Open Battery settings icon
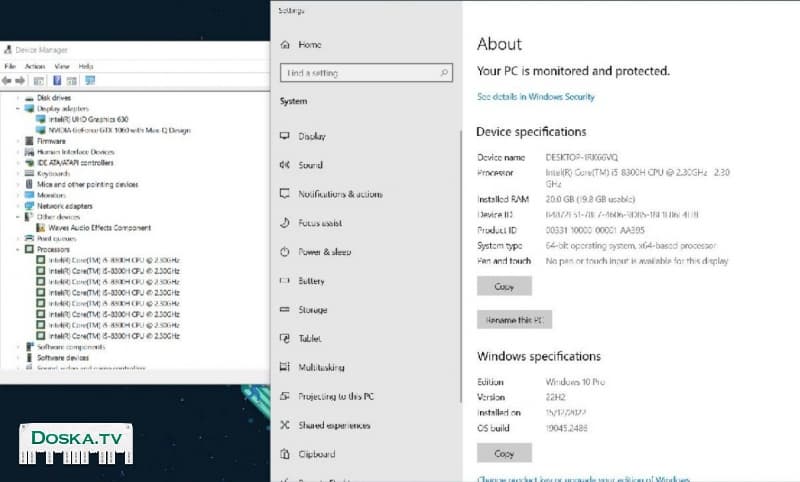This screenshot has width=800, height=482. pyautogui.click(x=285, y=281)
